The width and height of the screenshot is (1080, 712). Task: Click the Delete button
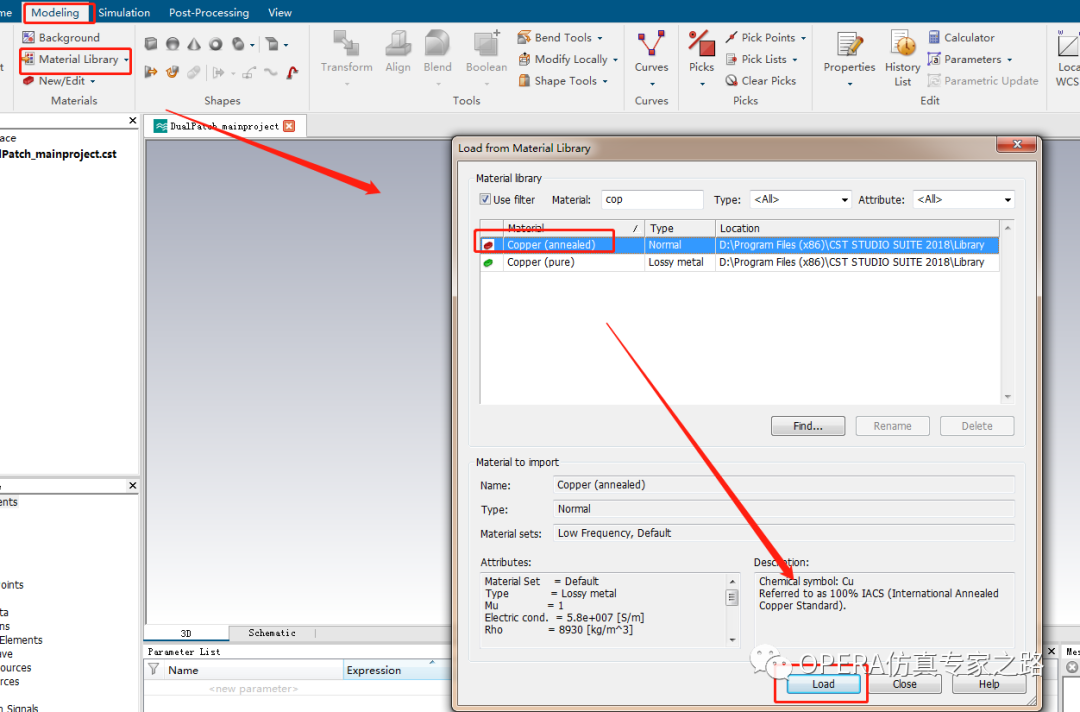977,426
